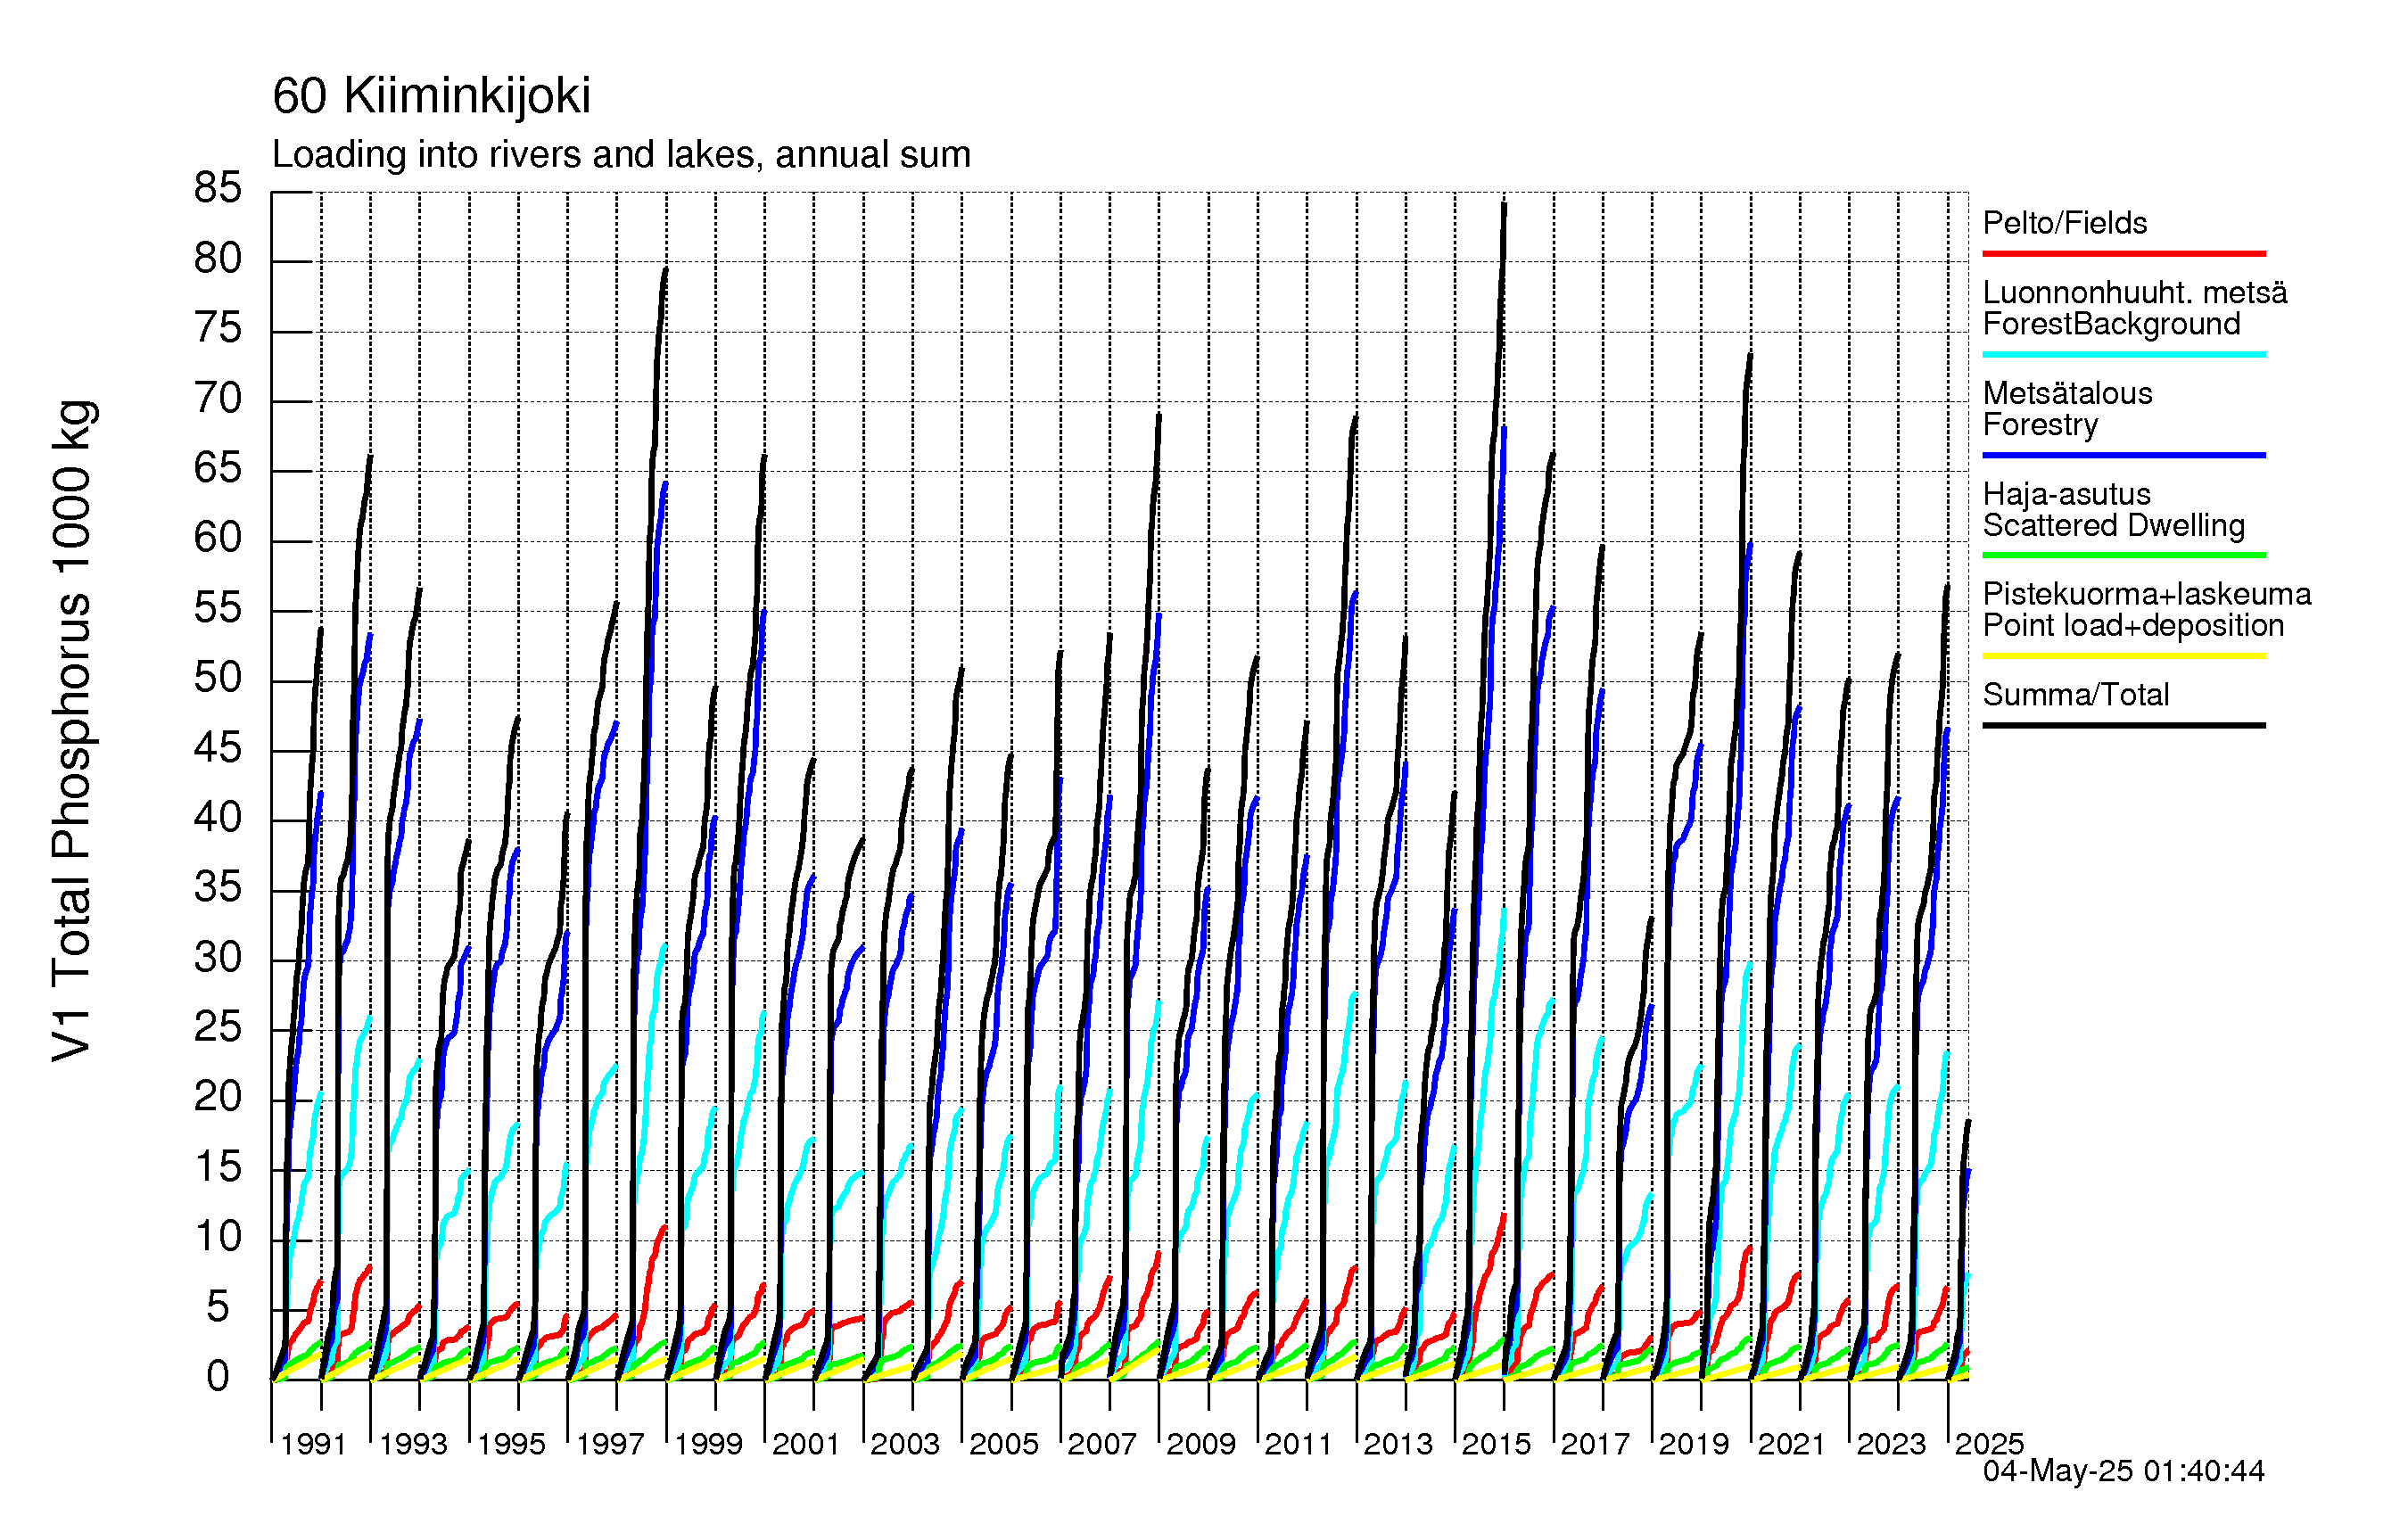
Task: Click the x-axis year label 2001
Action: 806,1444
